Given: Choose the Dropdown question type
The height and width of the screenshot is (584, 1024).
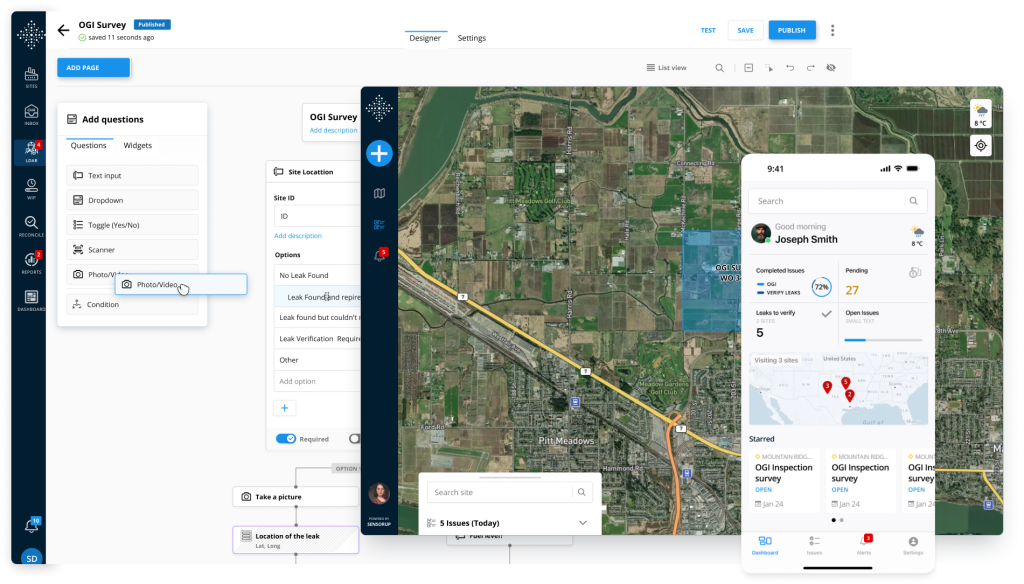Looking at the screenshot, I should (x=132, y=201).
